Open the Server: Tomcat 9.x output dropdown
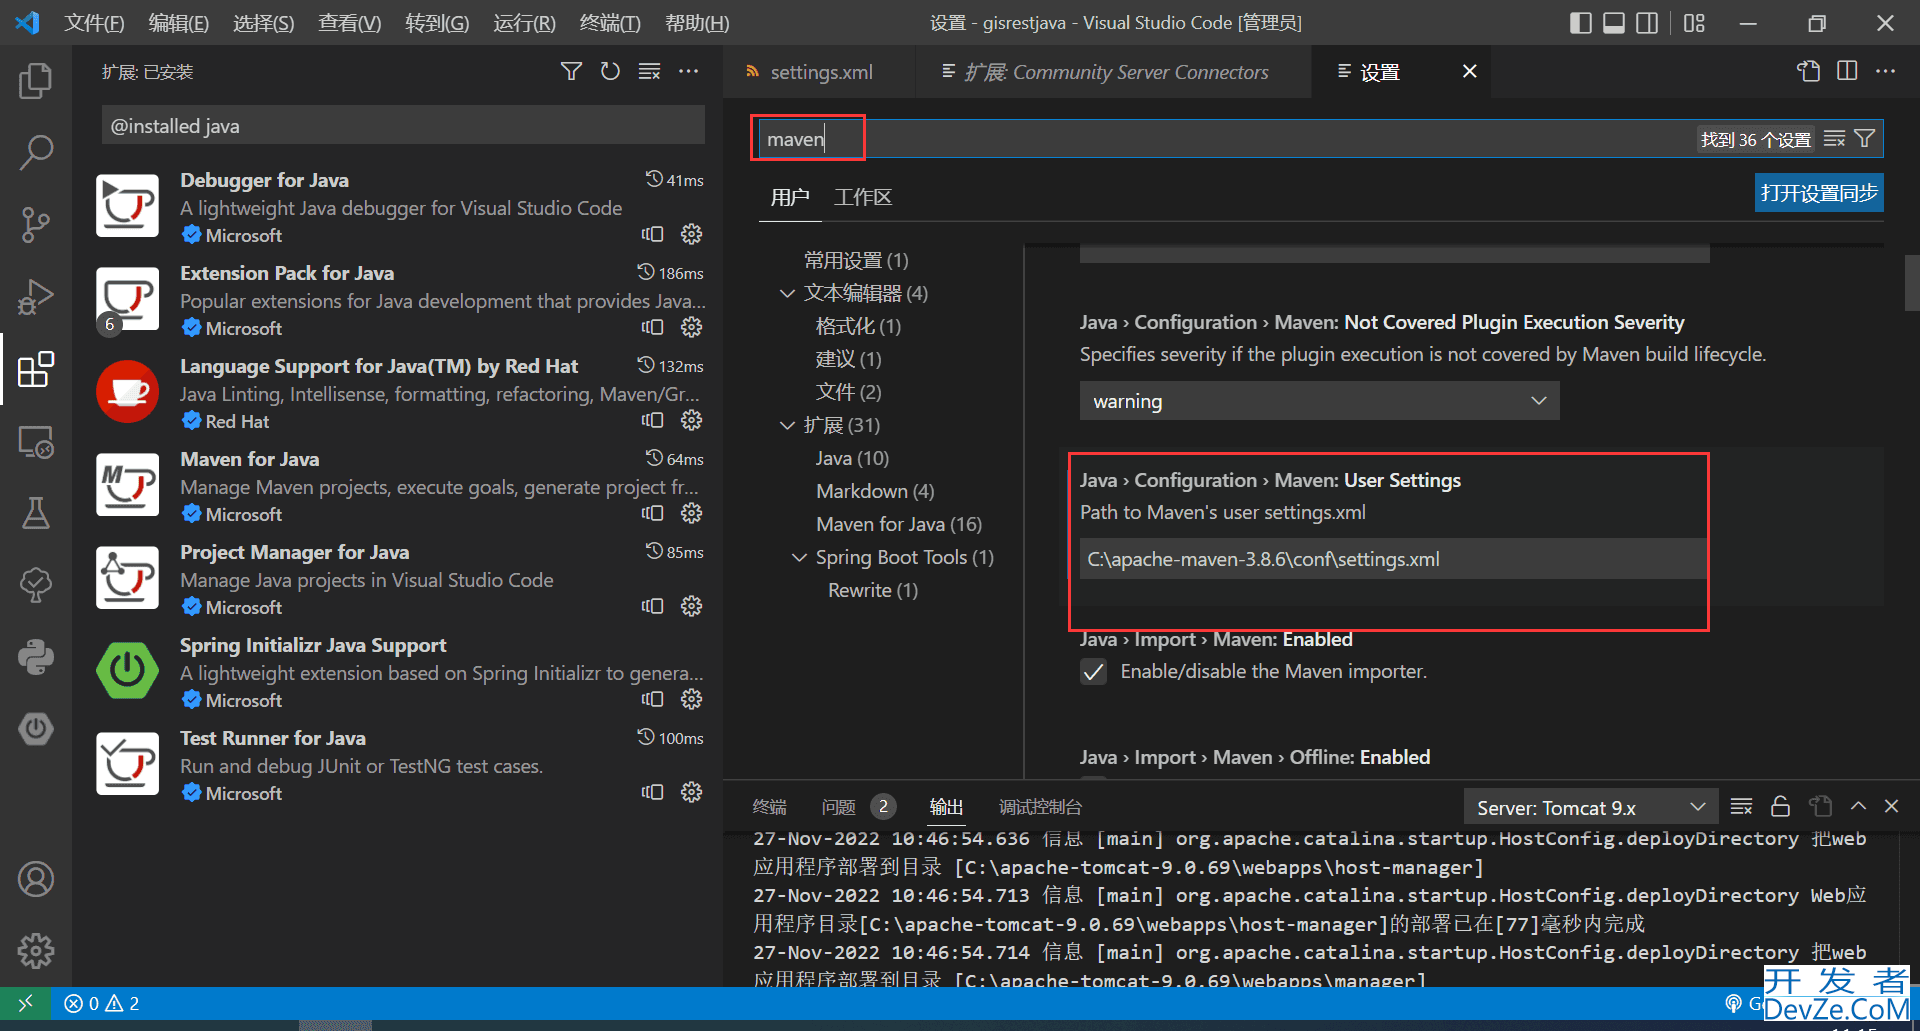Viewport: 1920px width, 1031px height. tap(1591, 807)
